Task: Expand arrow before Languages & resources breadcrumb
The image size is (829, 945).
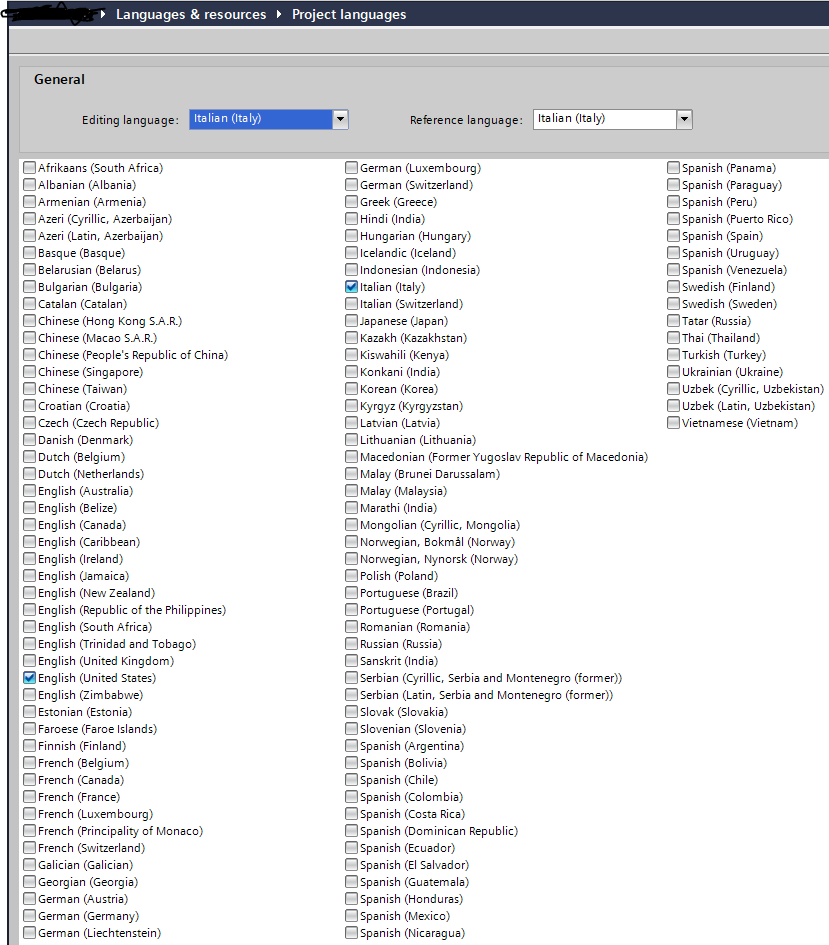Action: coord(103,14)
